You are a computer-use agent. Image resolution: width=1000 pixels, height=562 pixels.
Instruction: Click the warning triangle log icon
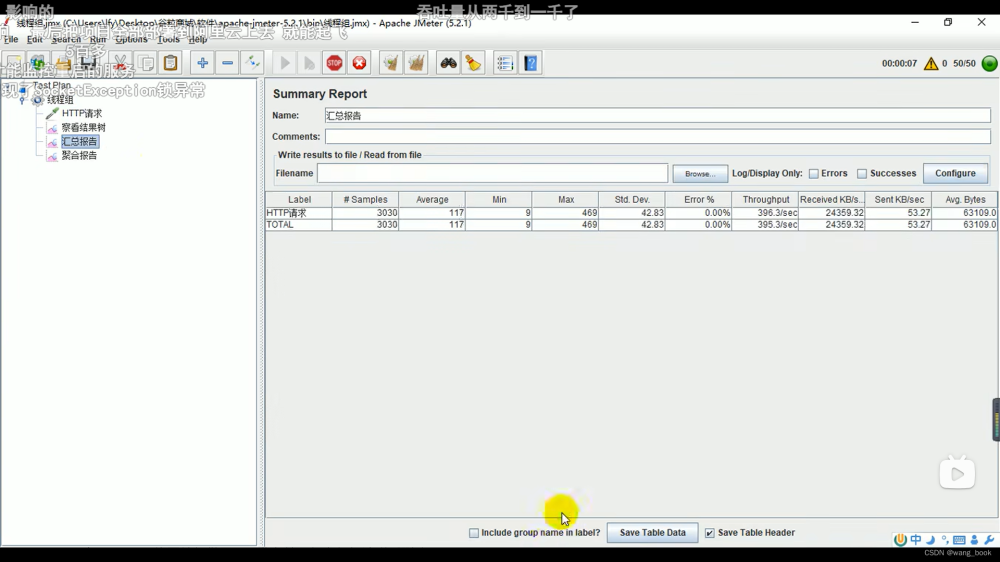tap(931, 63)
